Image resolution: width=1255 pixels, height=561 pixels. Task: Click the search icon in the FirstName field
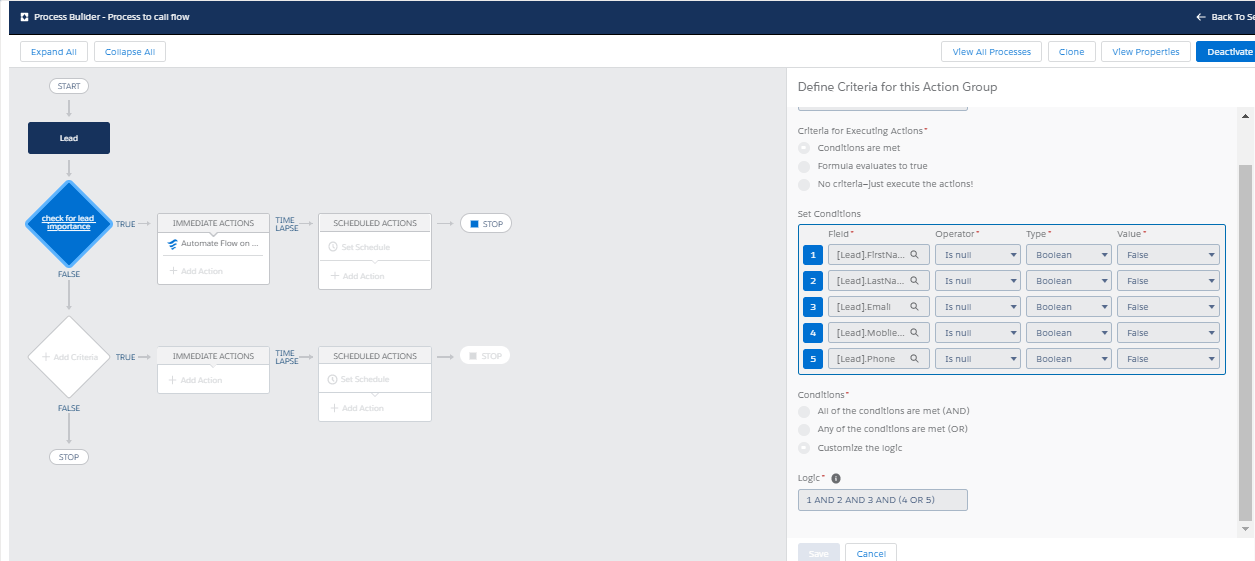point(914,255)
